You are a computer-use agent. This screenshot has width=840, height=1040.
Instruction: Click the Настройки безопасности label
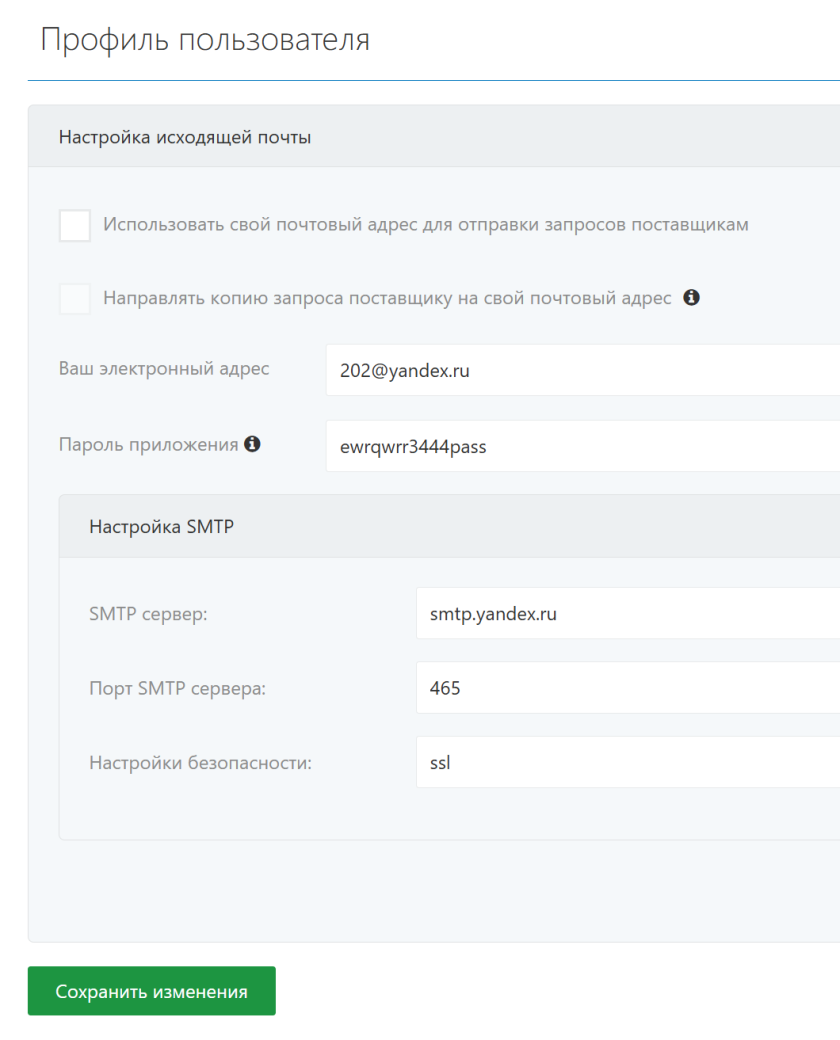[200, 763]
